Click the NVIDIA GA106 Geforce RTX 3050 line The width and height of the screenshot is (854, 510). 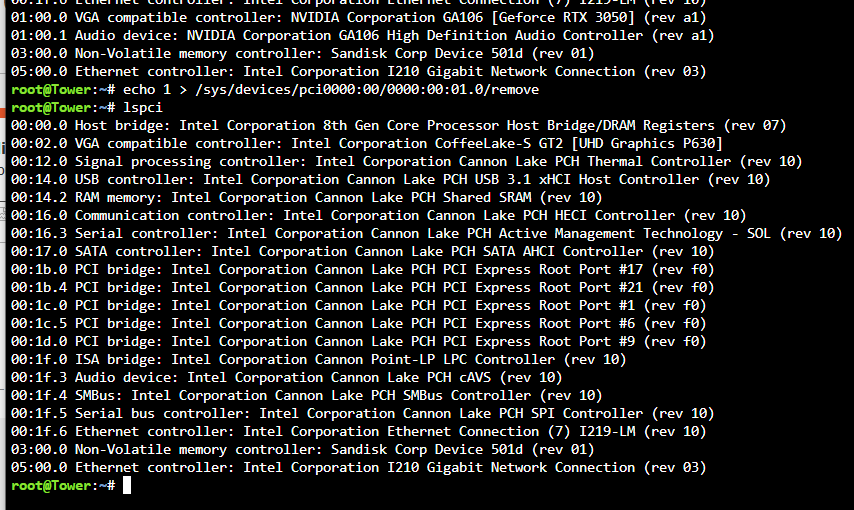358,17
